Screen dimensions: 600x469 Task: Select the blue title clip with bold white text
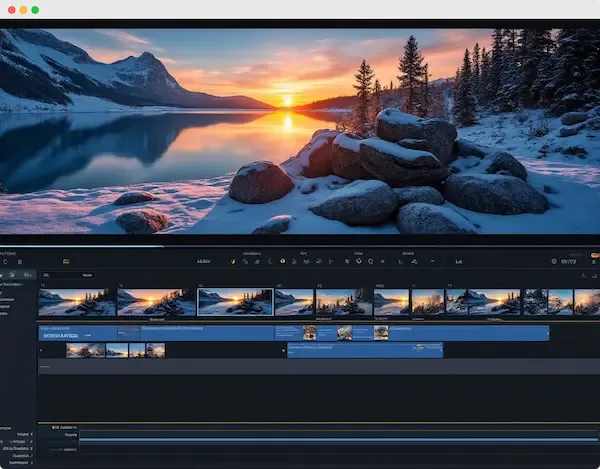pos(78,333)
